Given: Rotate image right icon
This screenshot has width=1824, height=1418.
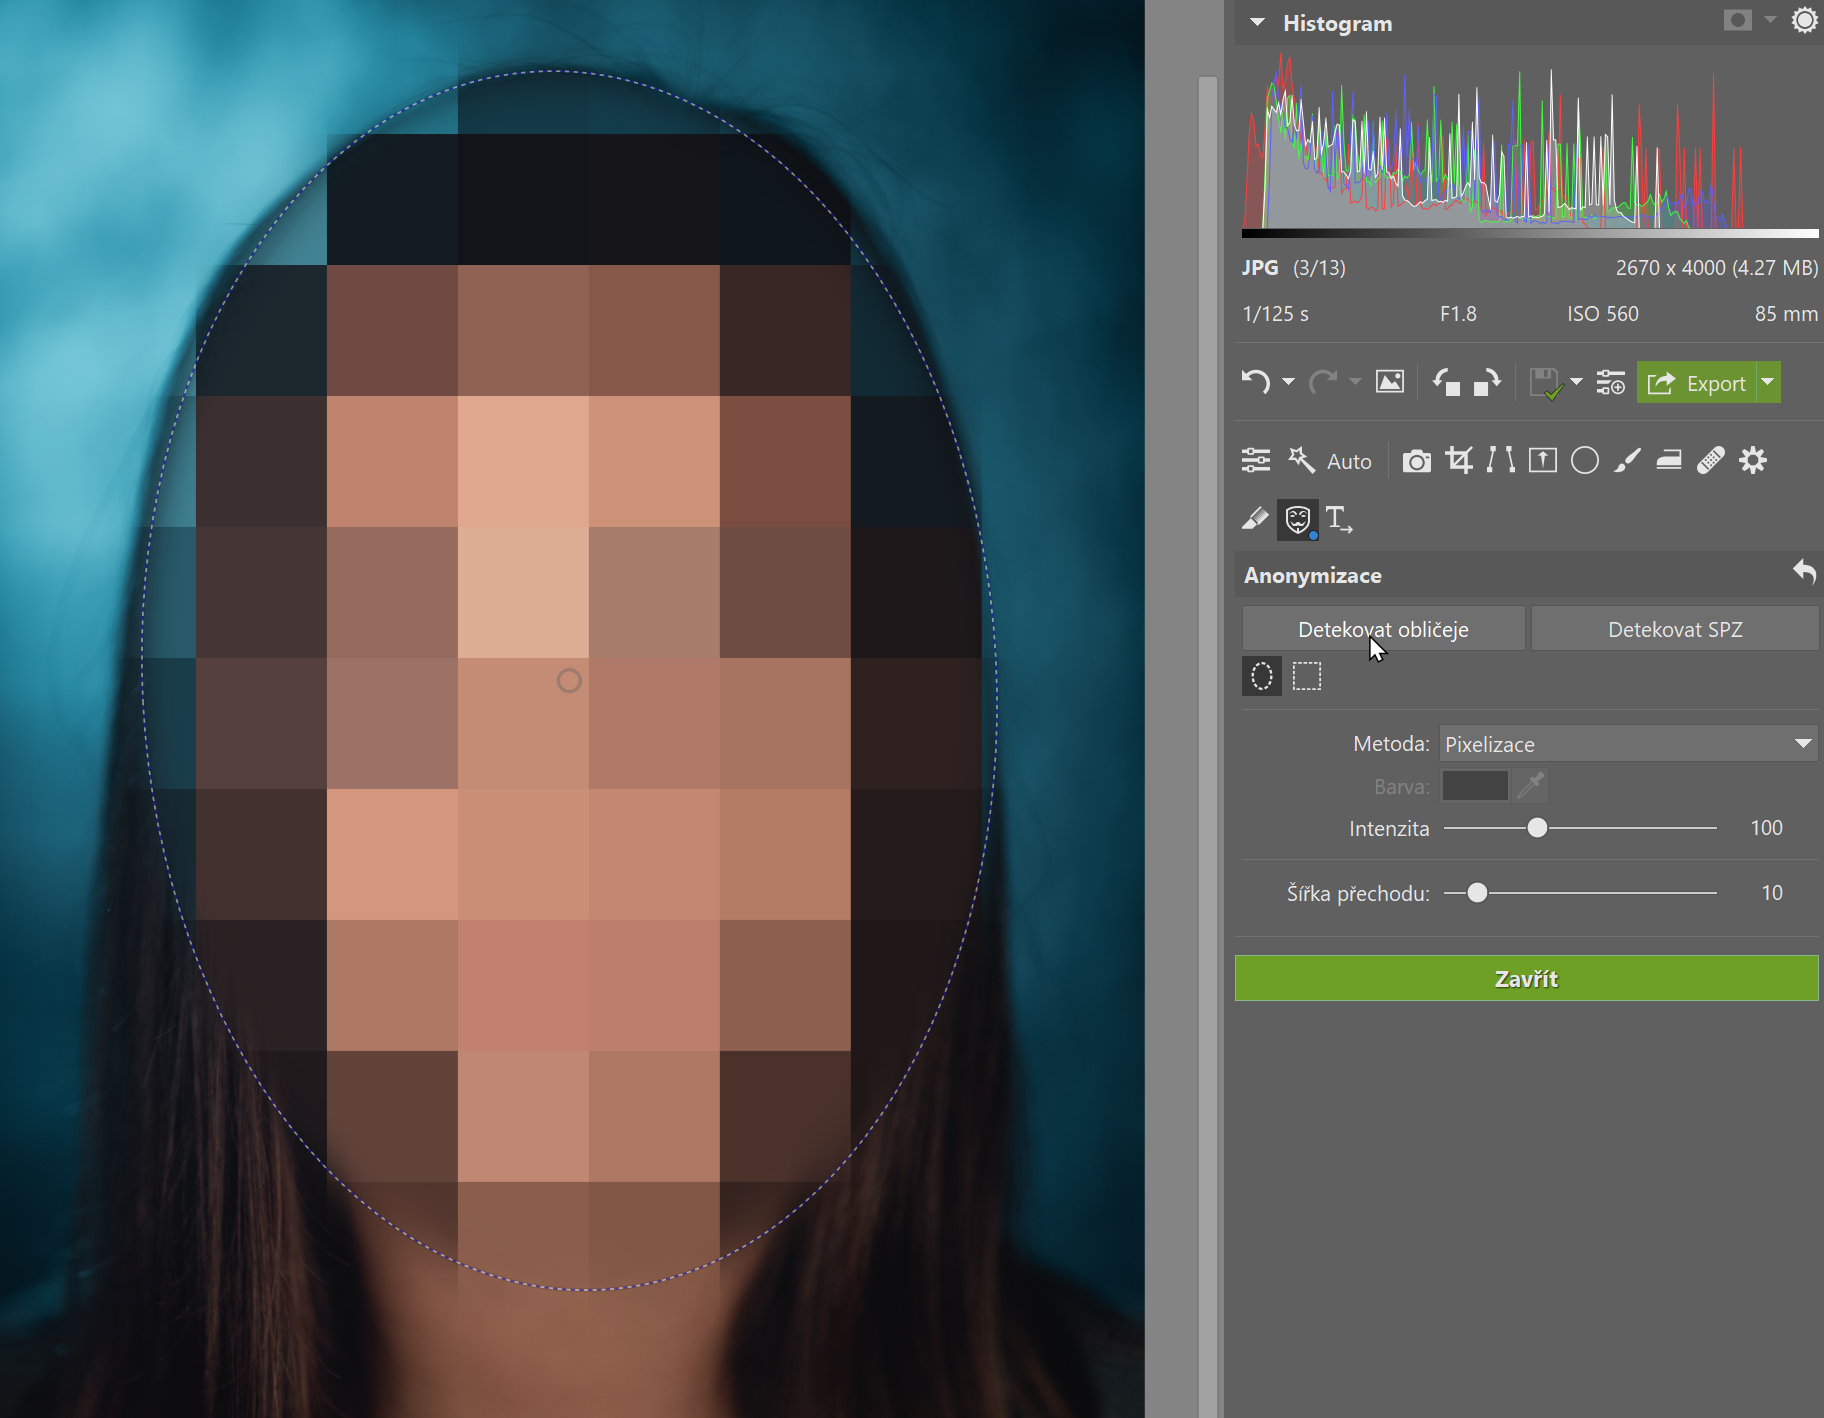Looking at the screenshot, I should (1487, 382).
